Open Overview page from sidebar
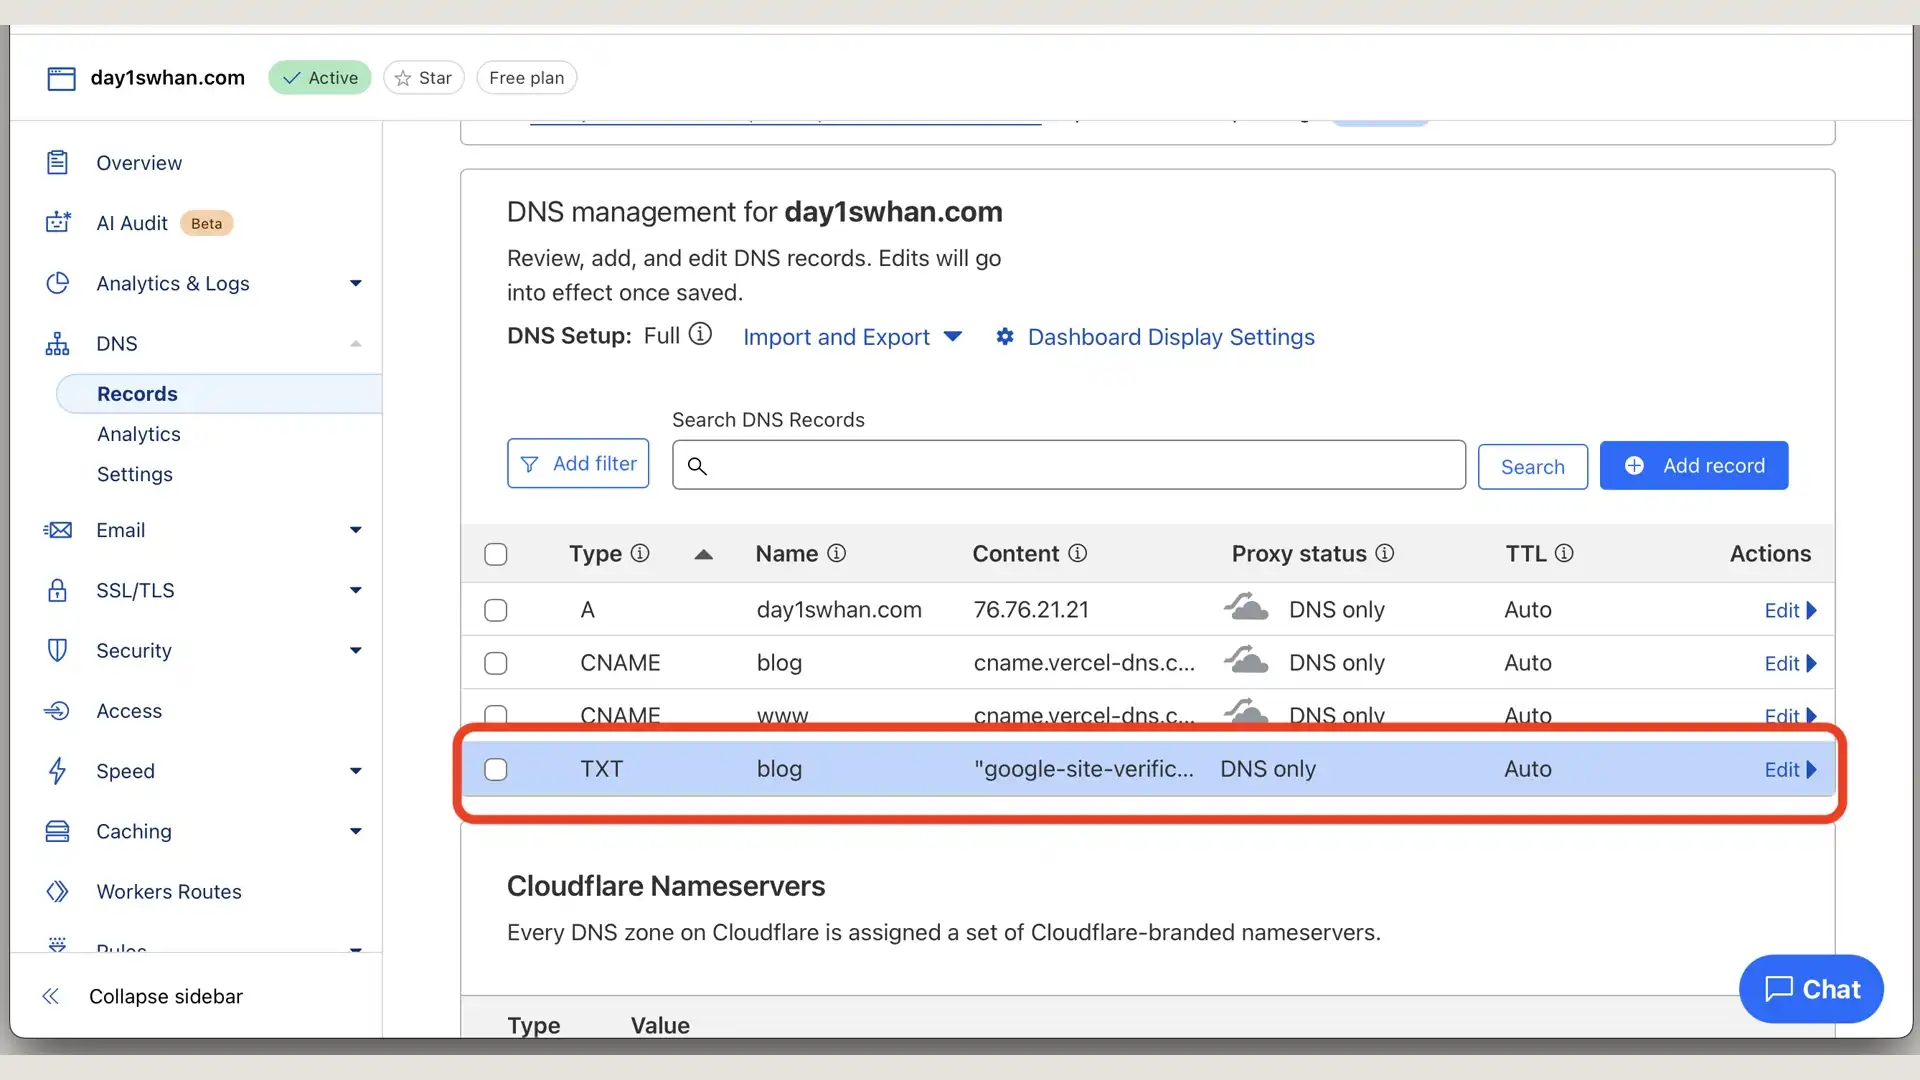 [139, 163]
